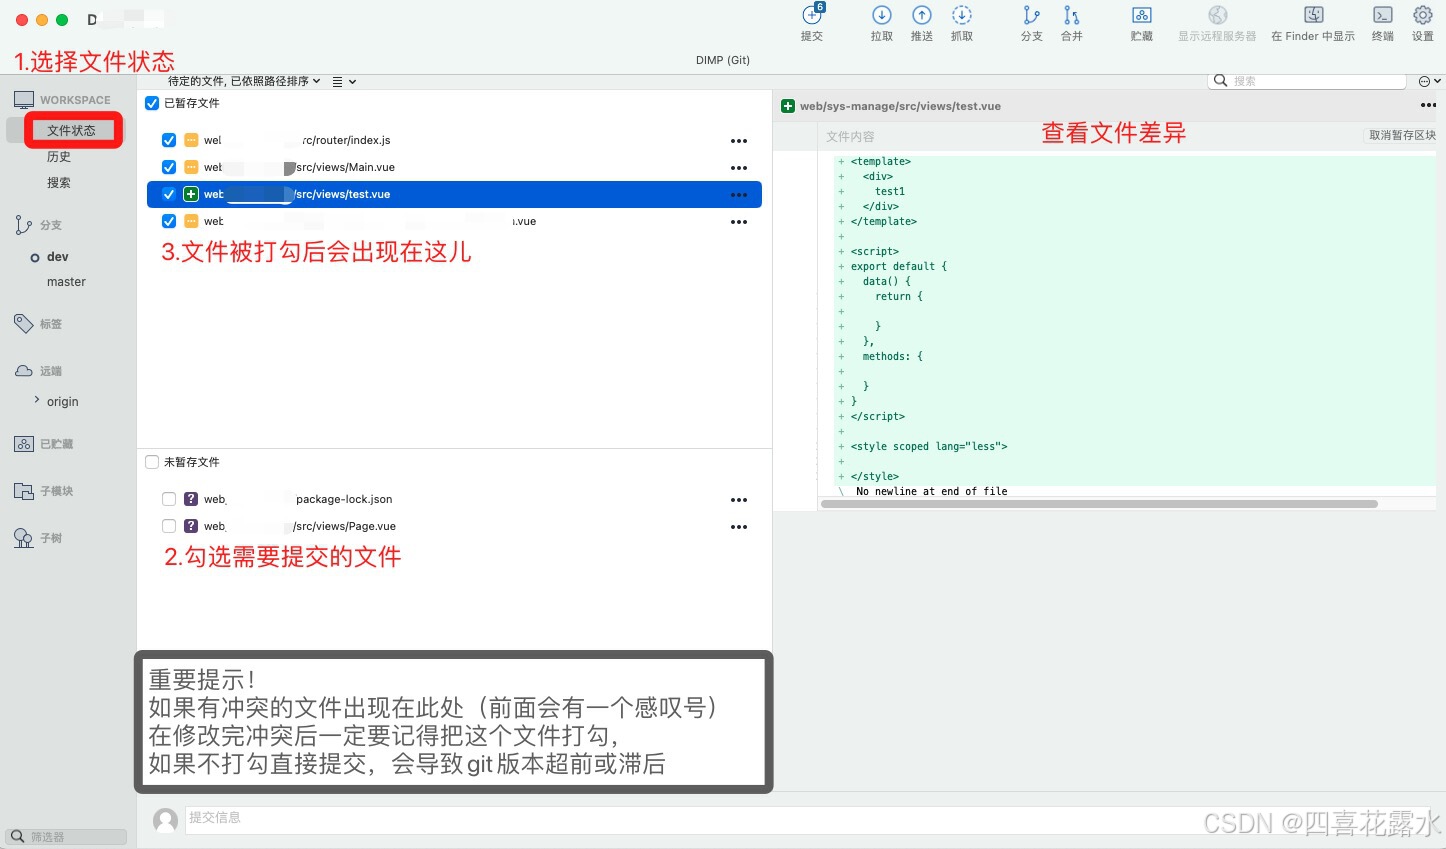The width and height of the screenshot is (1446, 849).
Task: Click the more options dots for test.vue row
Action: (x=739, y=195)
